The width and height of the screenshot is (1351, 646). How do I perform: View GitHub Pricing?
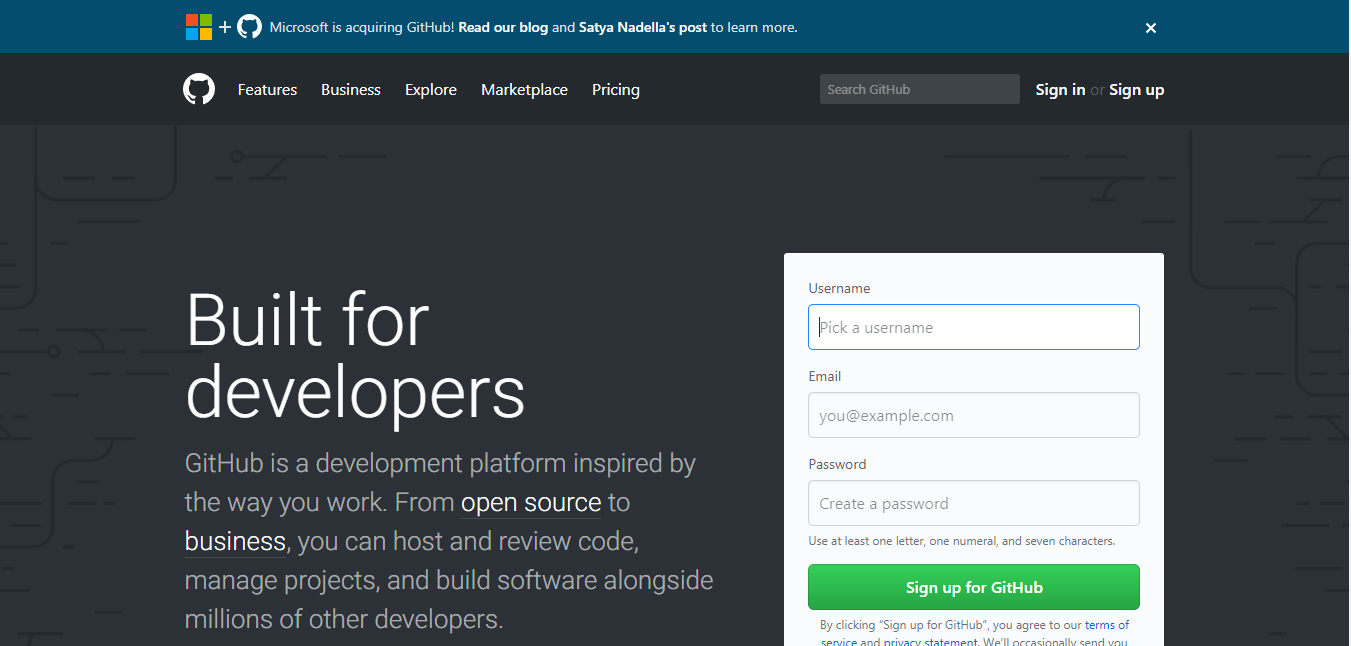pos(615,89)
